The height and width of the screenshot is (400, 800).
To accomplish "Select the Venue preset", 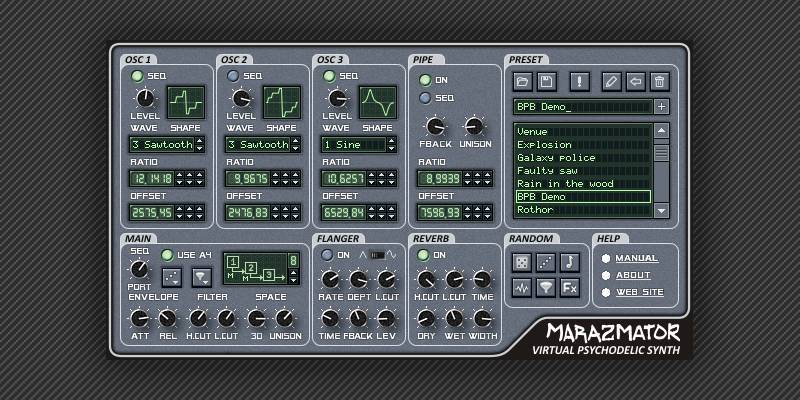I will 582,132.
